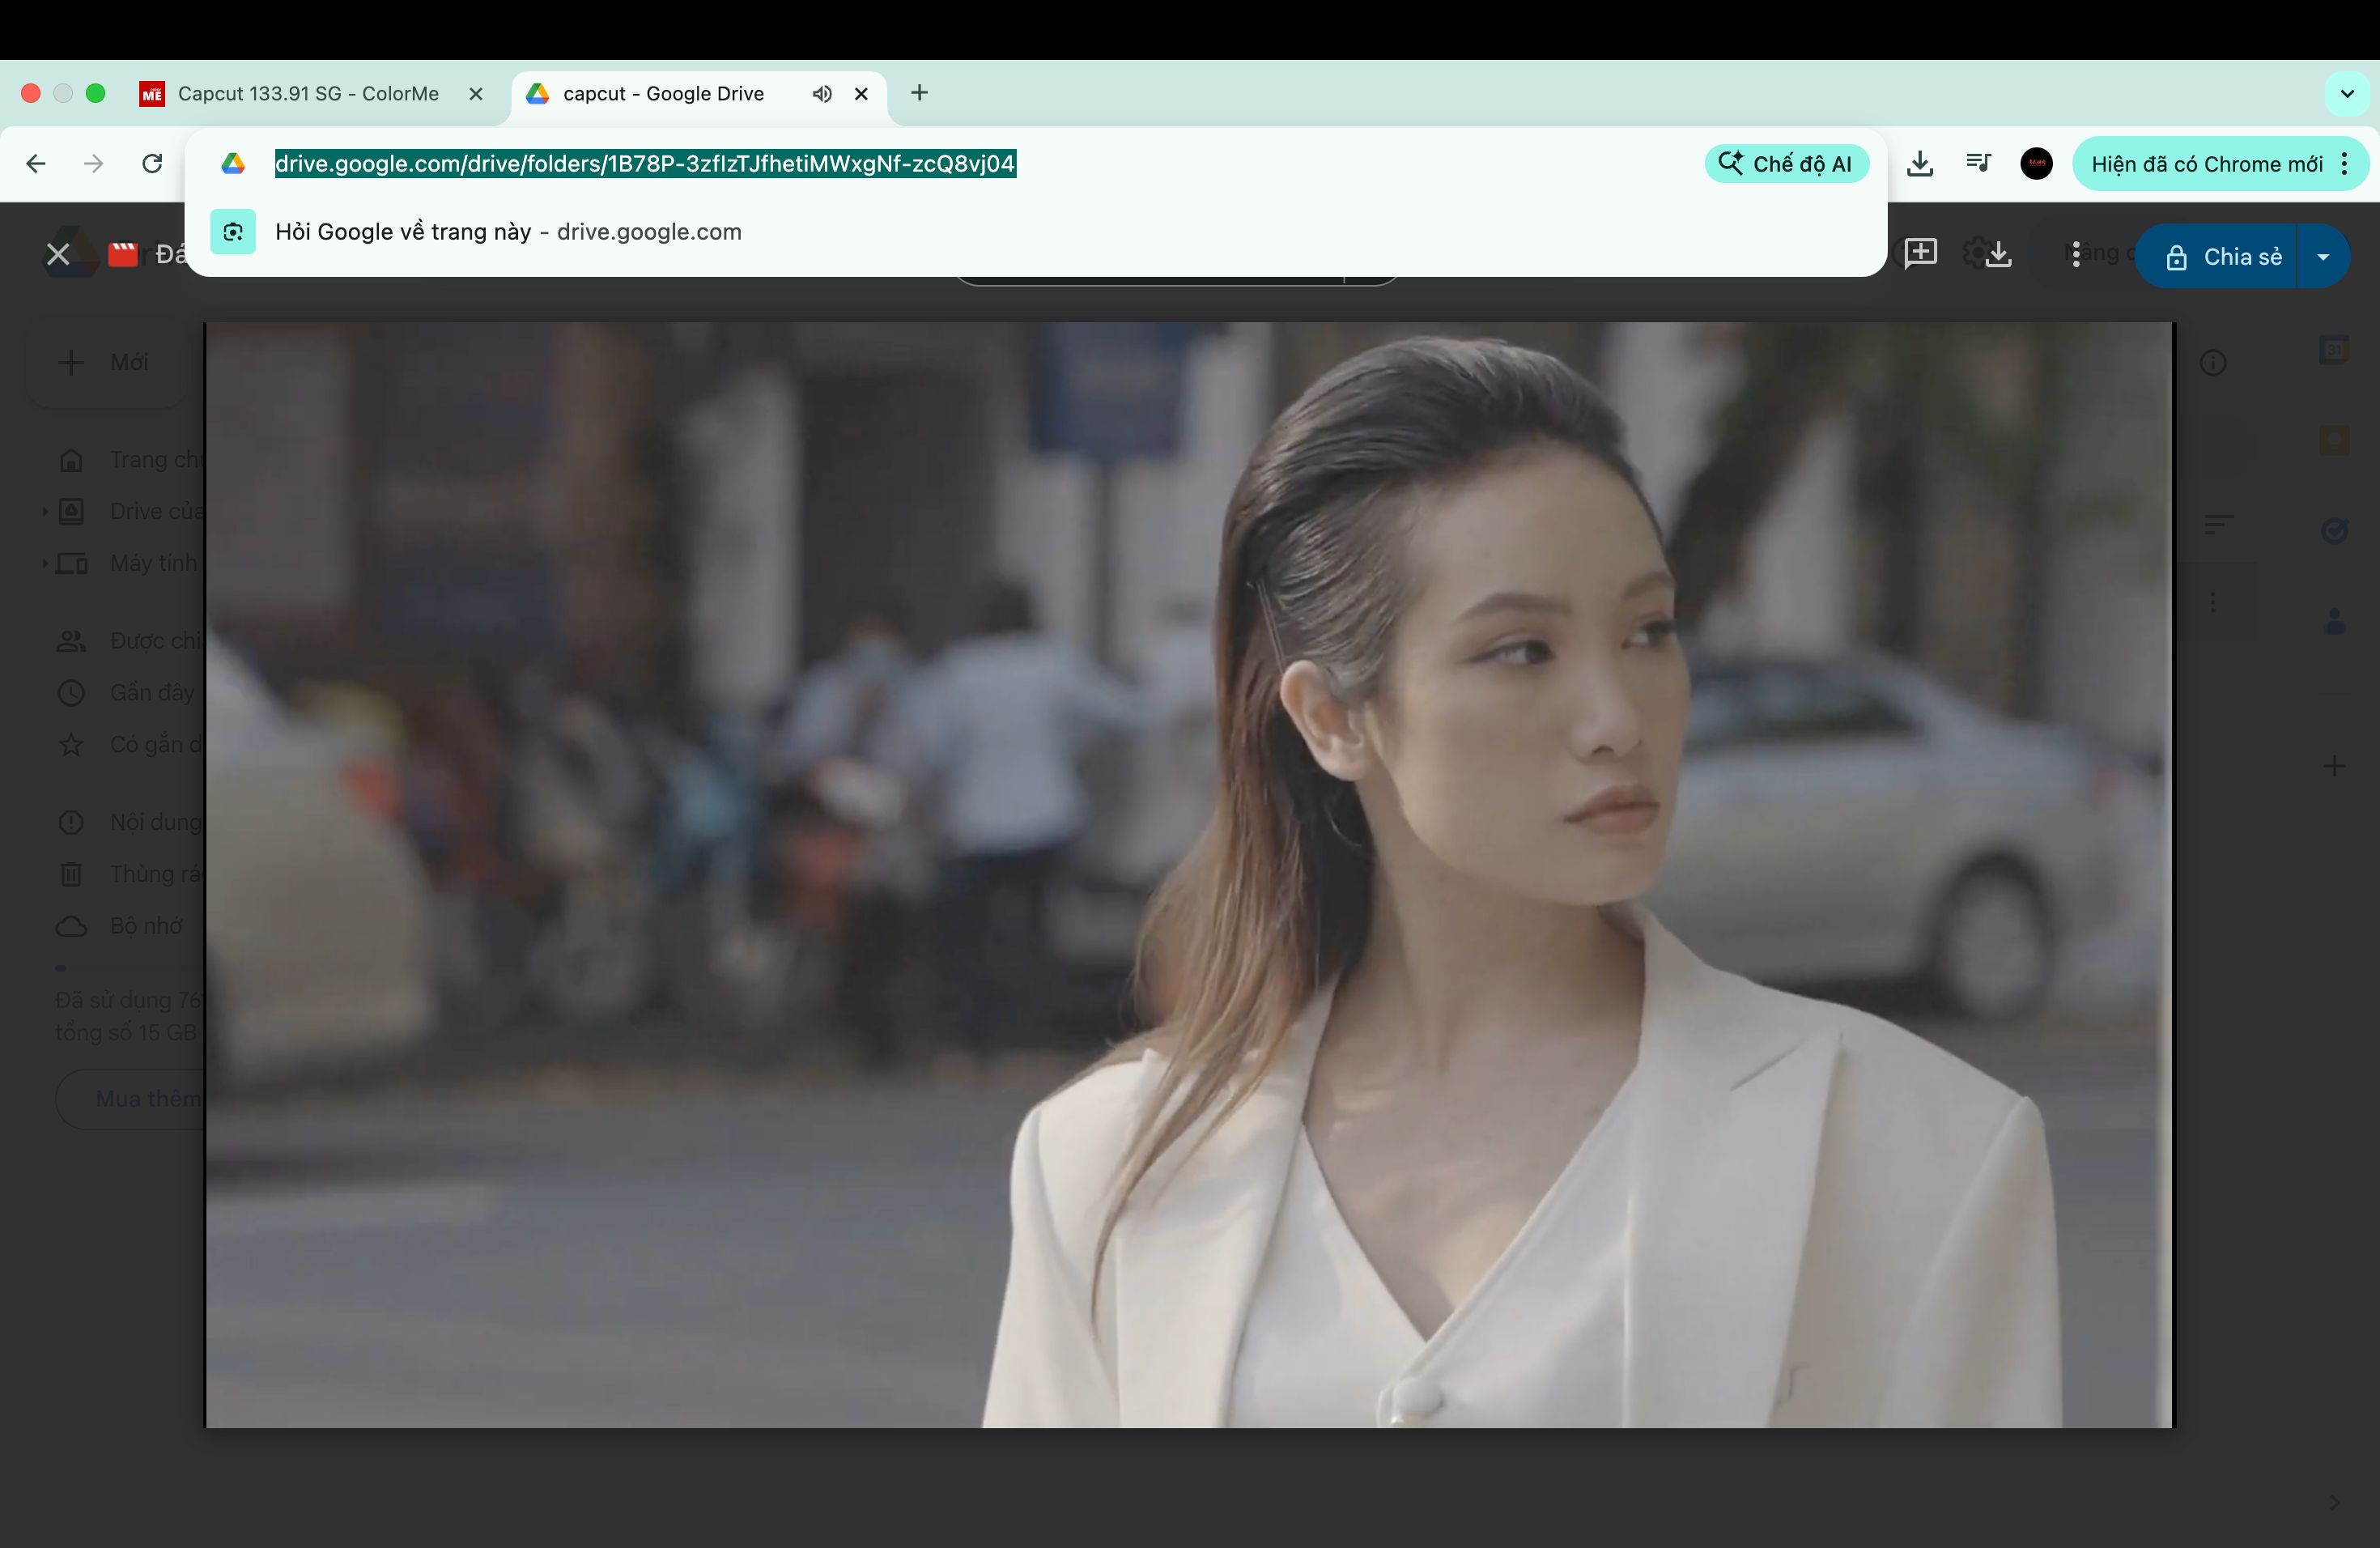
Task: Open the Chrome three-dot menu
Action: pos(2344,164)
